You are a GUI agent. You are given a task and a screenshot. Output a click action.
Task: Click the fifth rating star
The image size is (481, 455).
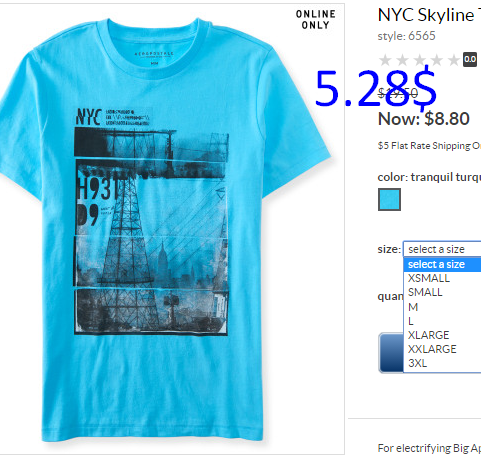click(454, 60)
